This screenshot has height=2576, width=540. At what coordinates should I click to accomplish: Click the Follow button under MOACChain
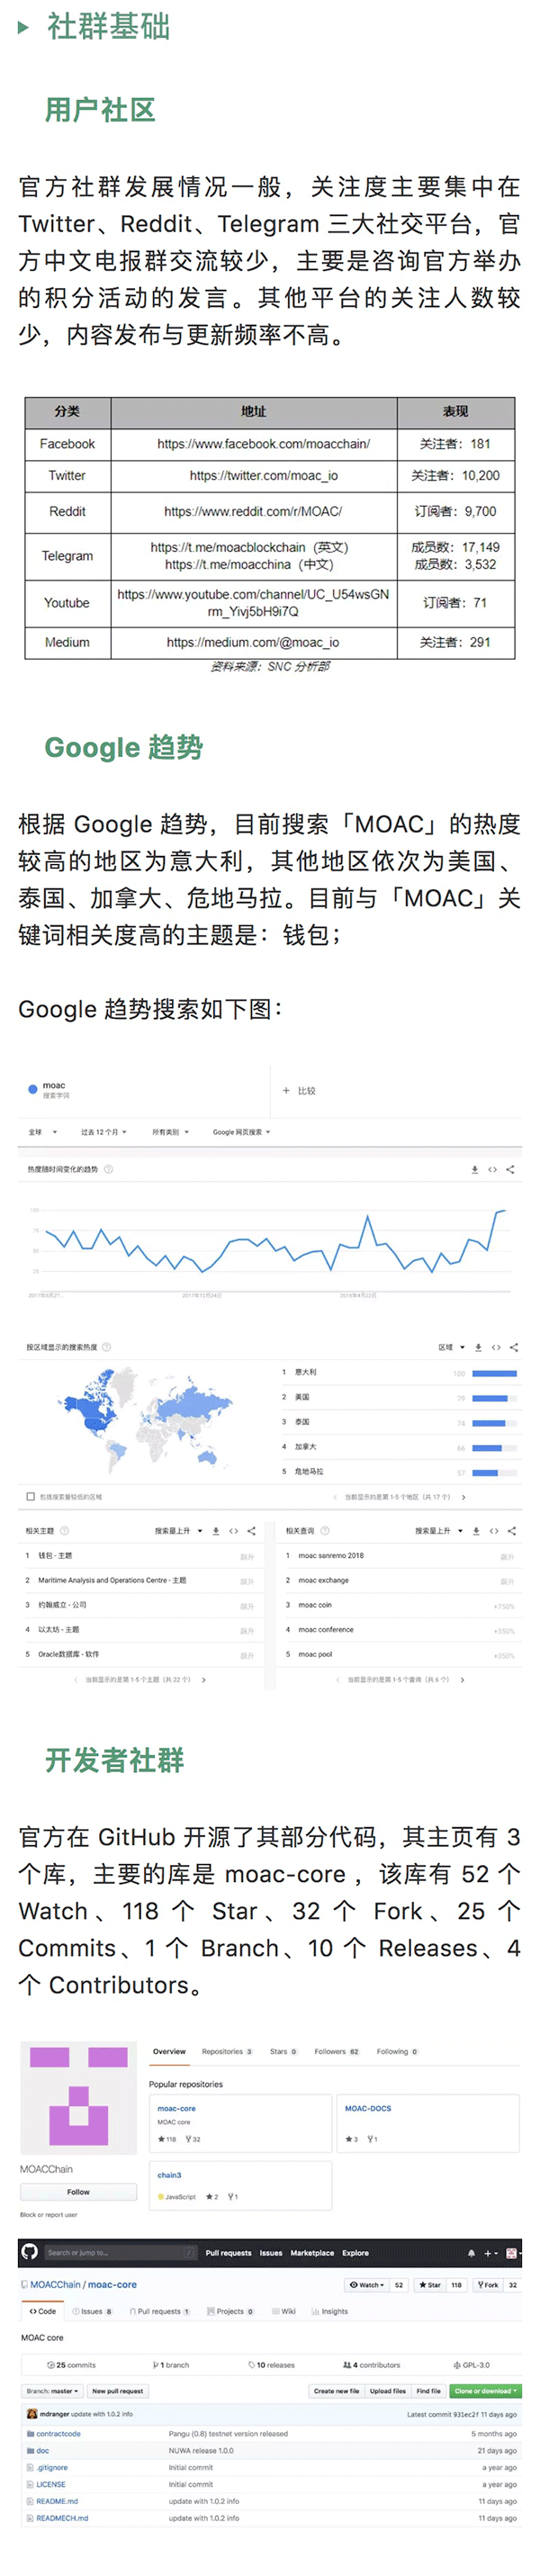78,2191
